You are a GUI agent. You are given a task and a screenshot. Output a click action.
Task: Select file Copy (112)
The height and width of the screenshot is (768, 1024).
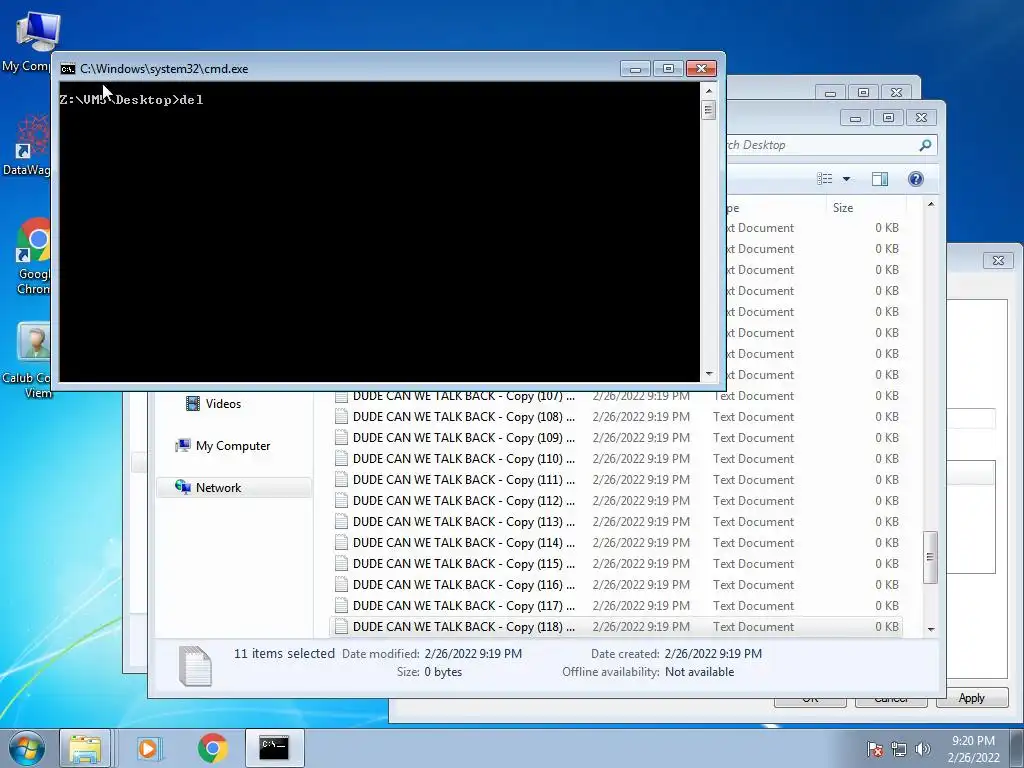pyautogui.click(x=616, y=500)
